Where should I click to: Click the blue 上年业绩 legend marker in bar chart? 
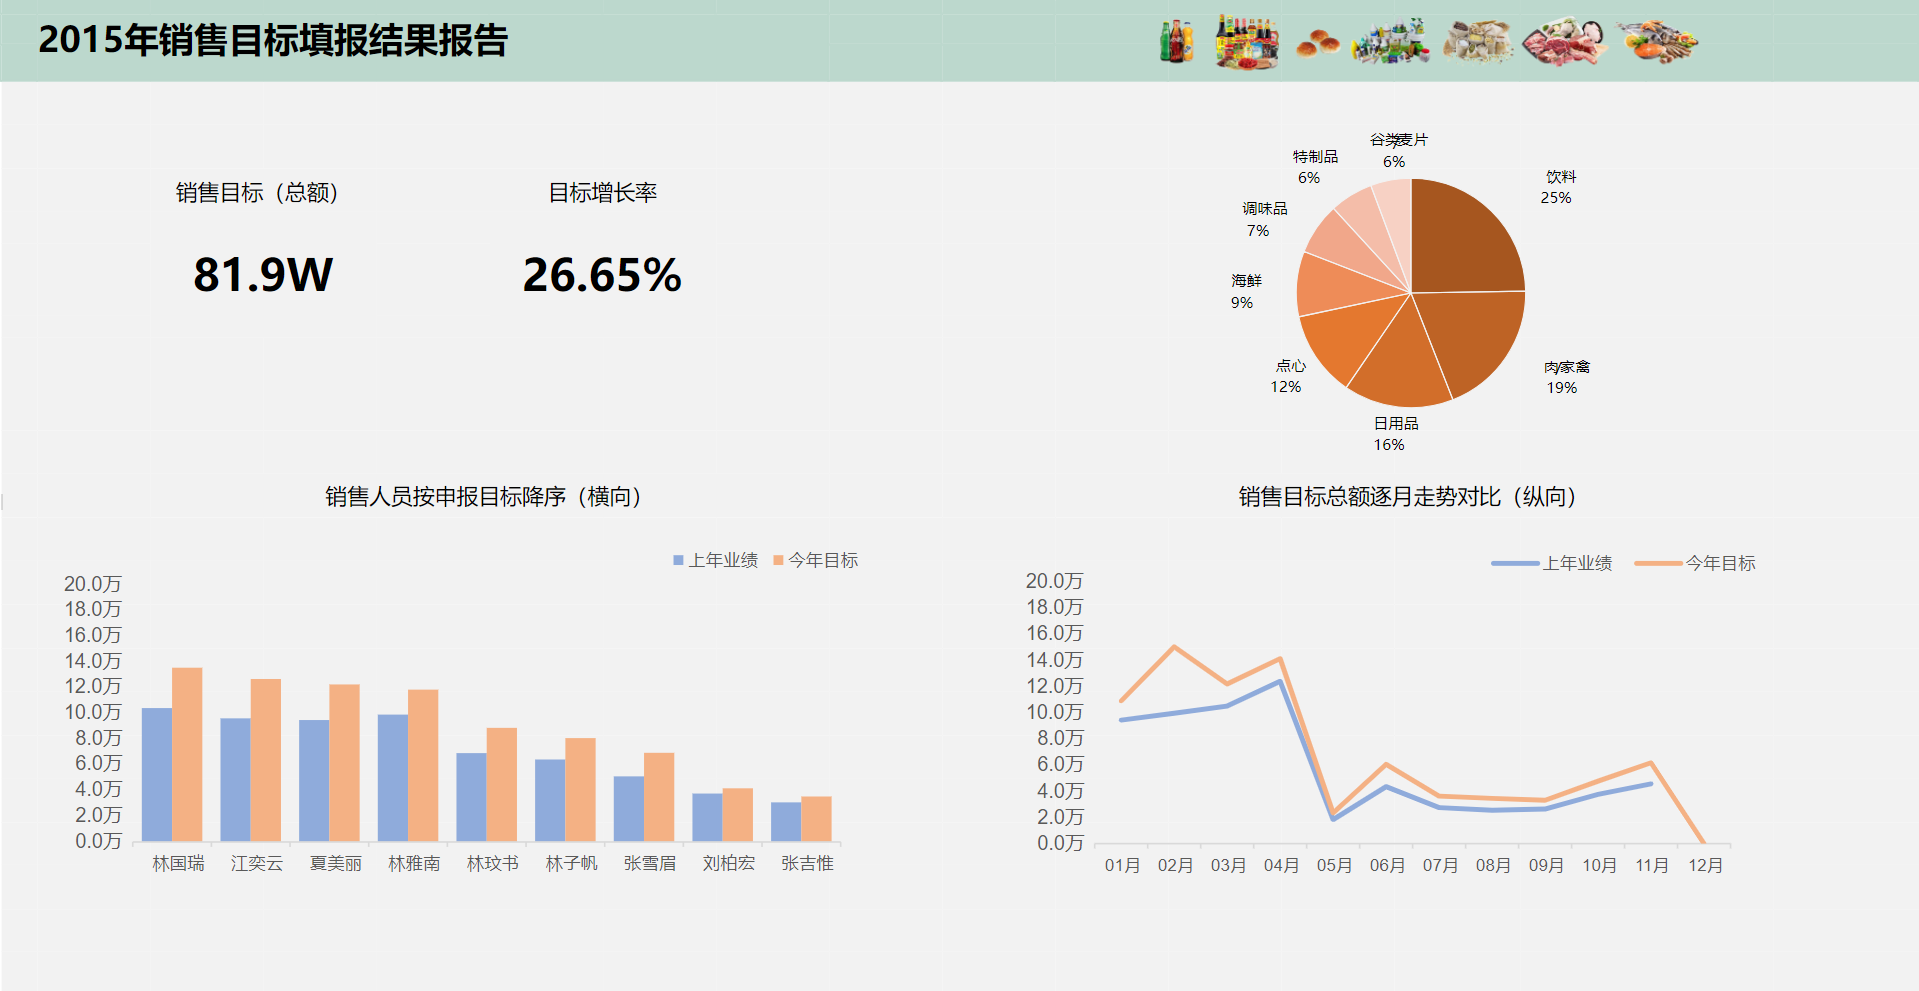coord(678,561)
